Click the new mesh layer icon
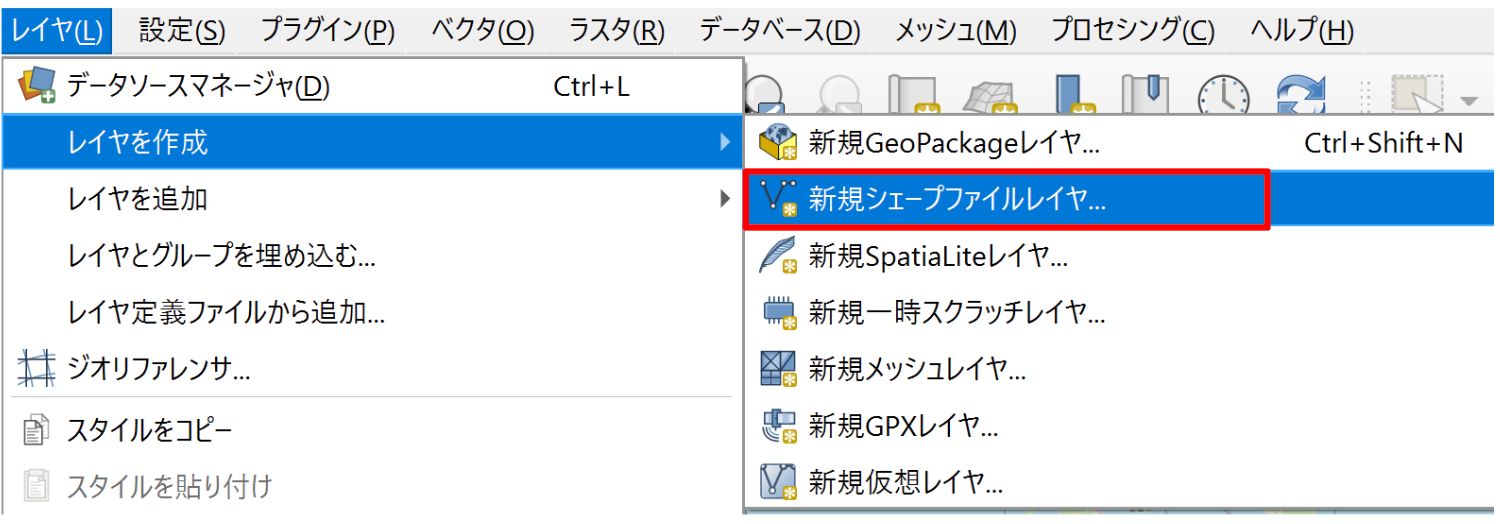The height and width of the screenshot is (524, 1500). point(777,370)
